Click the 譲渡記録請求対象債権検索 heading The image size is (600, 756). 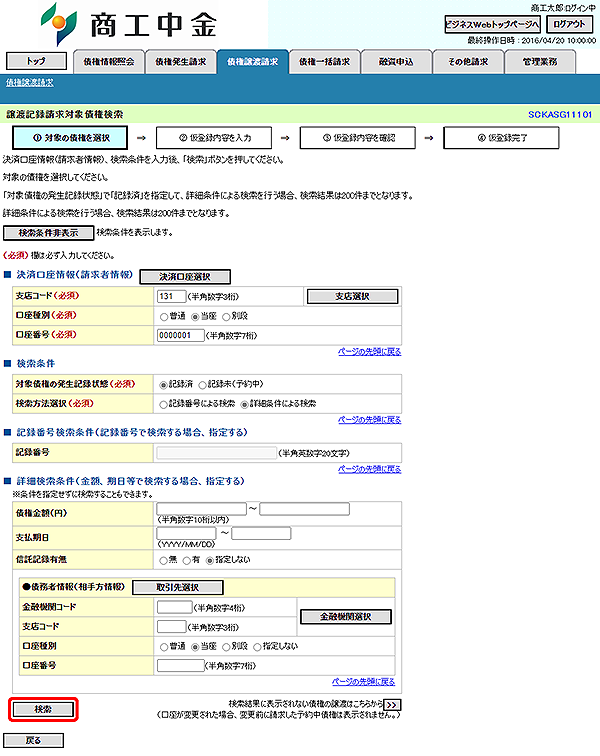pos(65,115)
